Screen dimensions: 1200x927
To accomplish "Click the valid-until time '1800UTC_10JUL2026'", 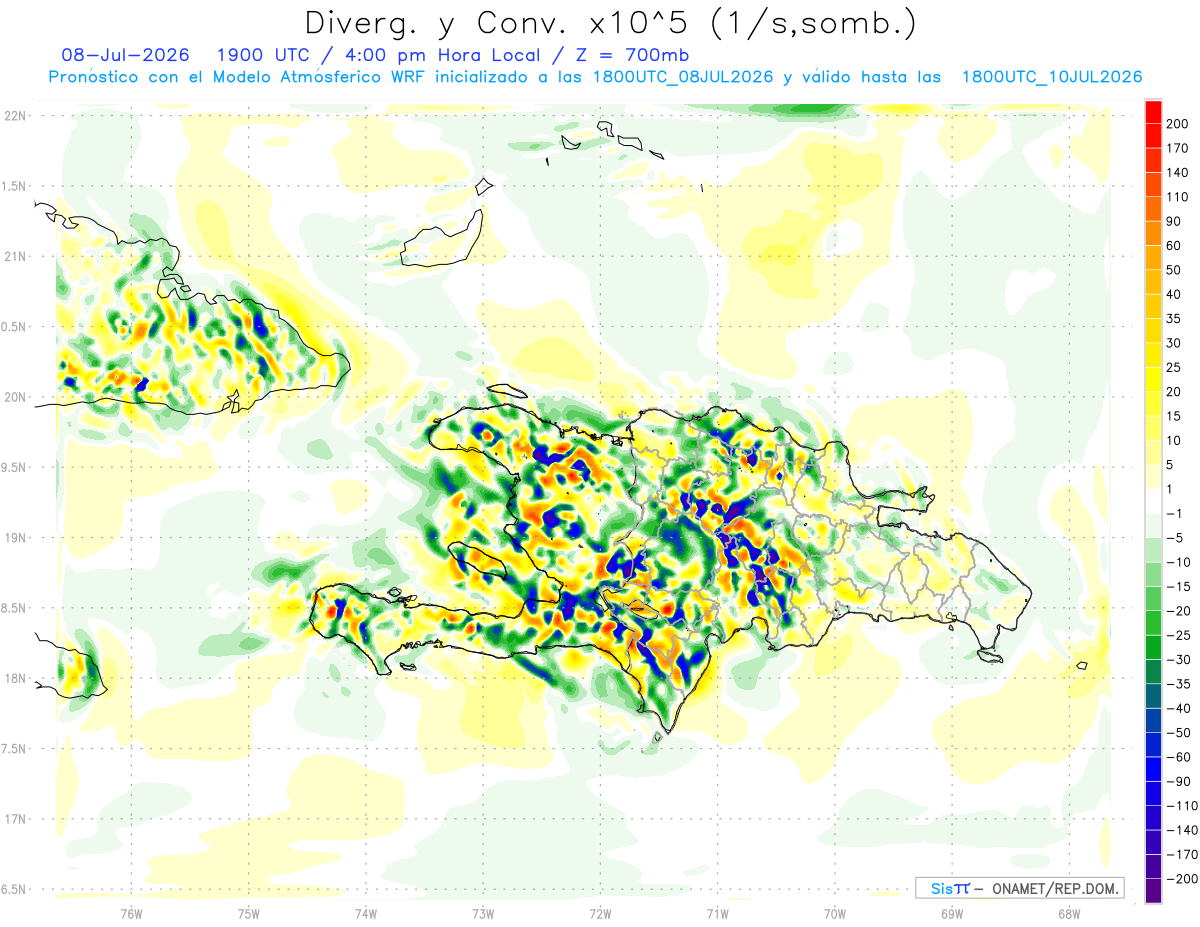I will (x=1051, y=77).
